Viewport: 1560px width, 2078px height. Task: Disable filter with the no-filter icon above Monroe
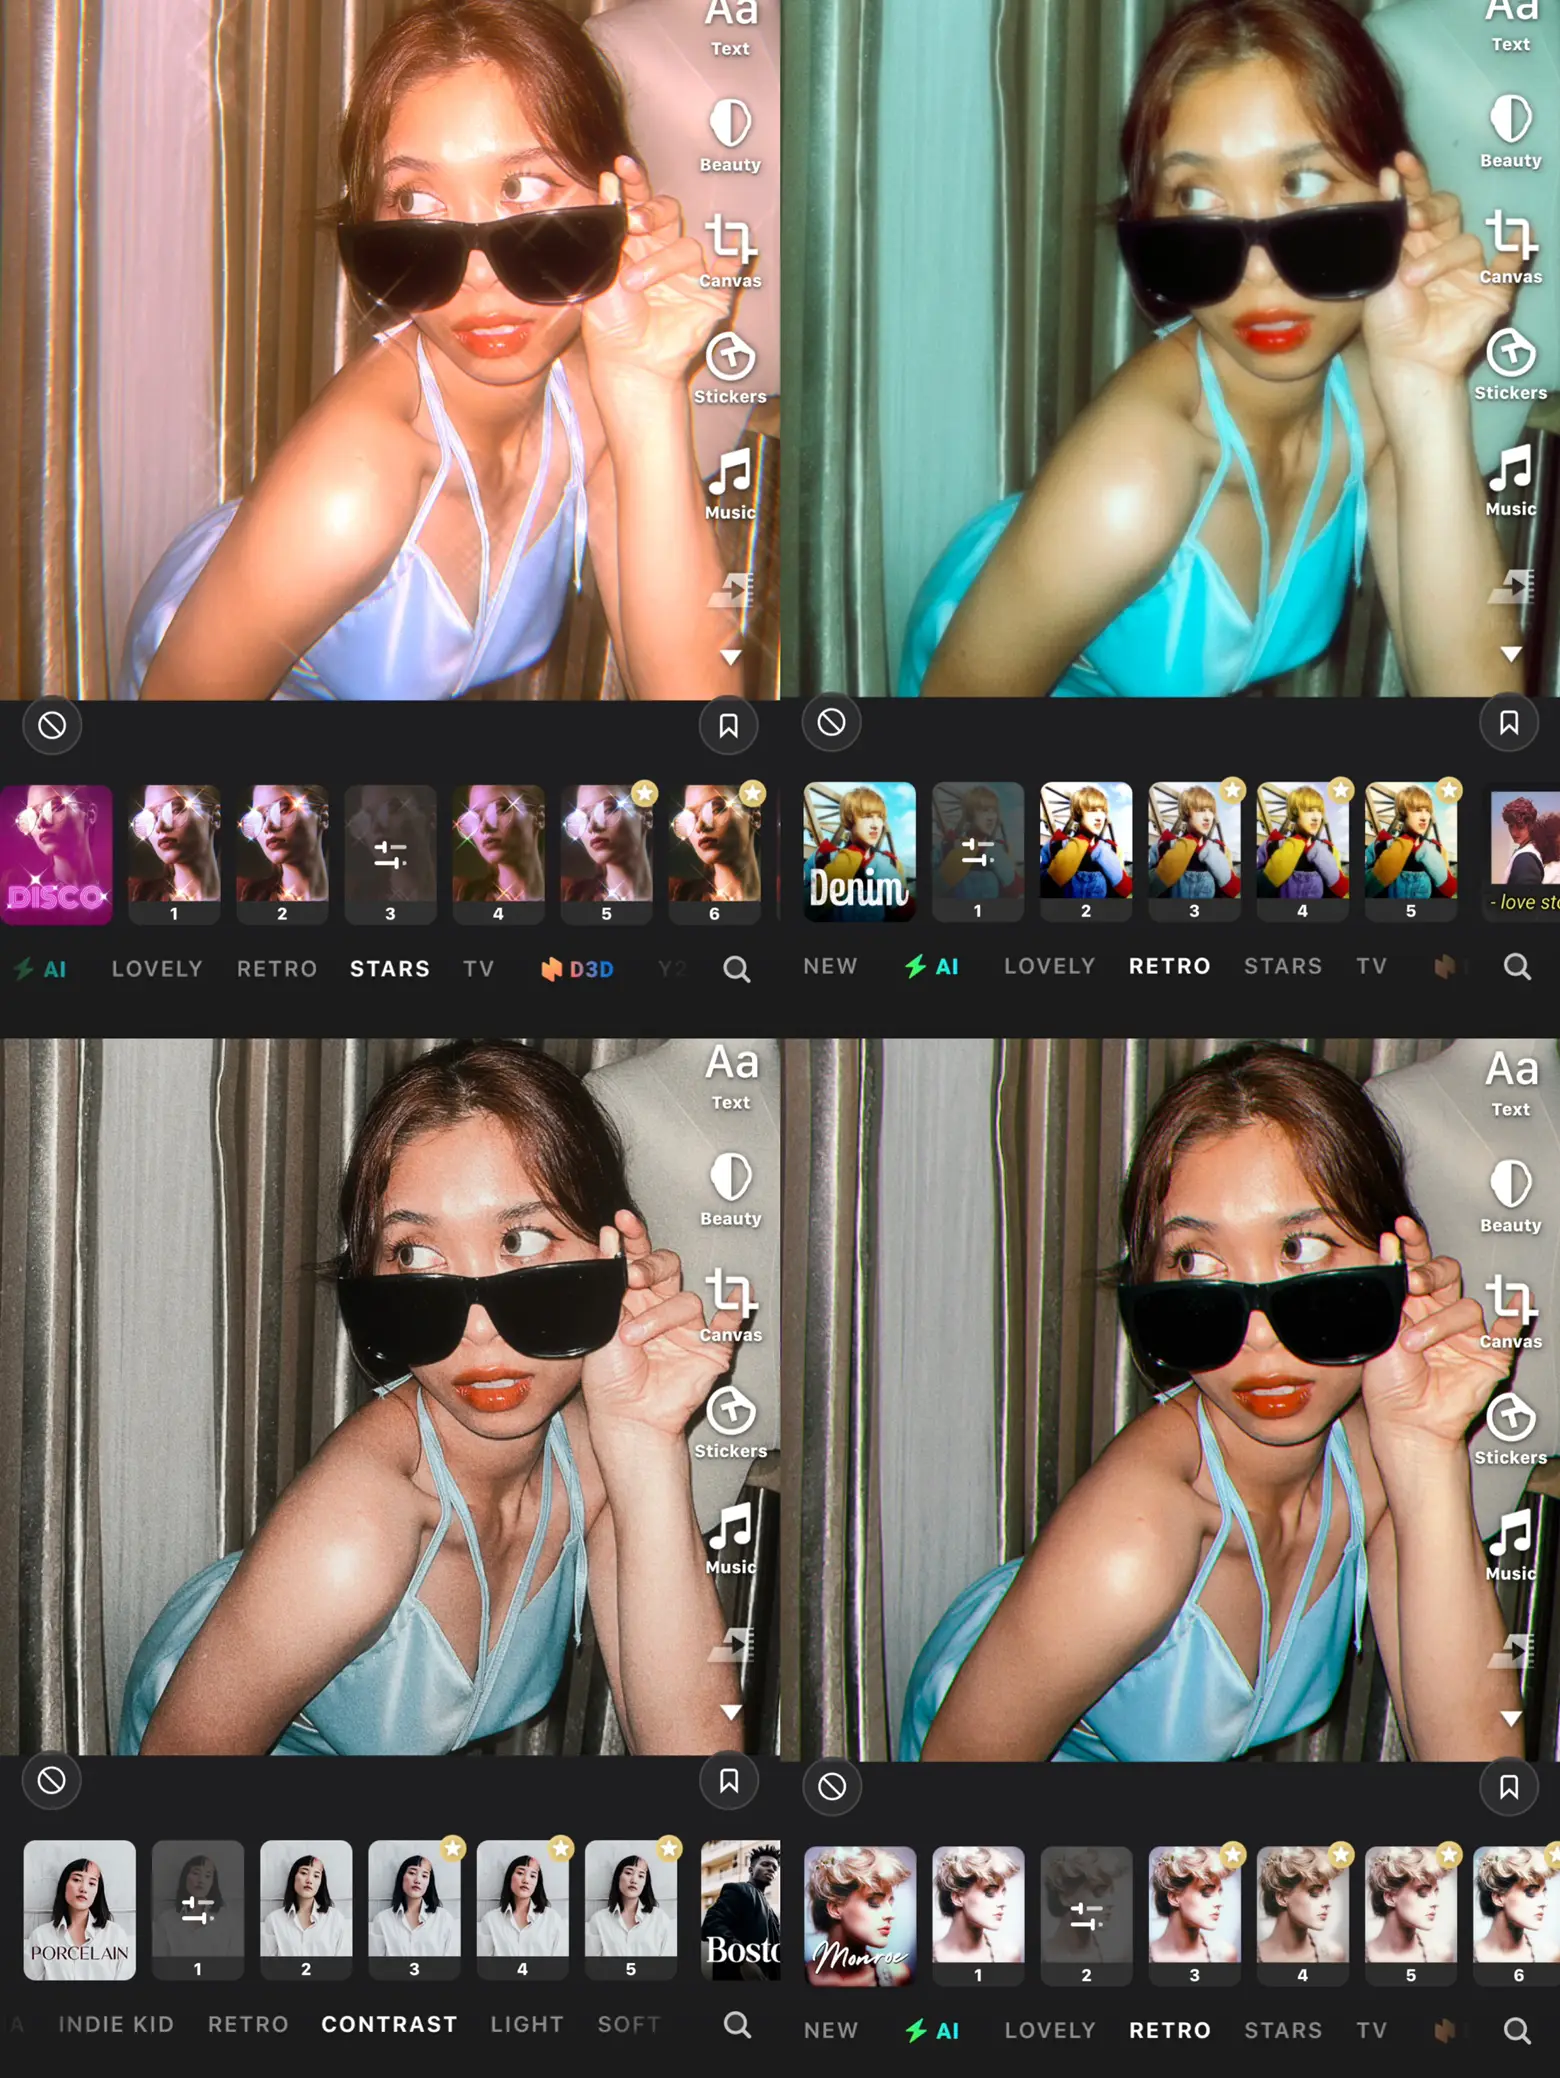coord(832,1786)
